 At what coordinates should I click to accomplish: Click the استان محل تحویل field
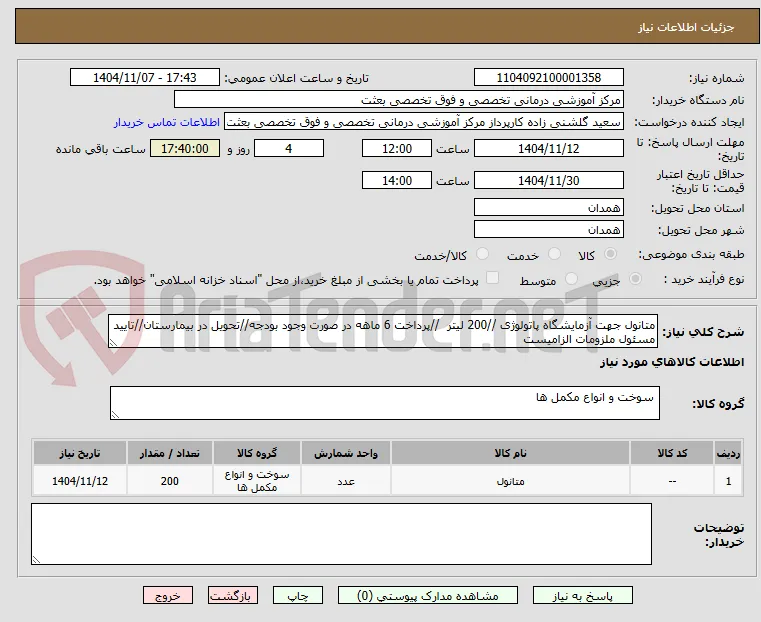[548, 208]
